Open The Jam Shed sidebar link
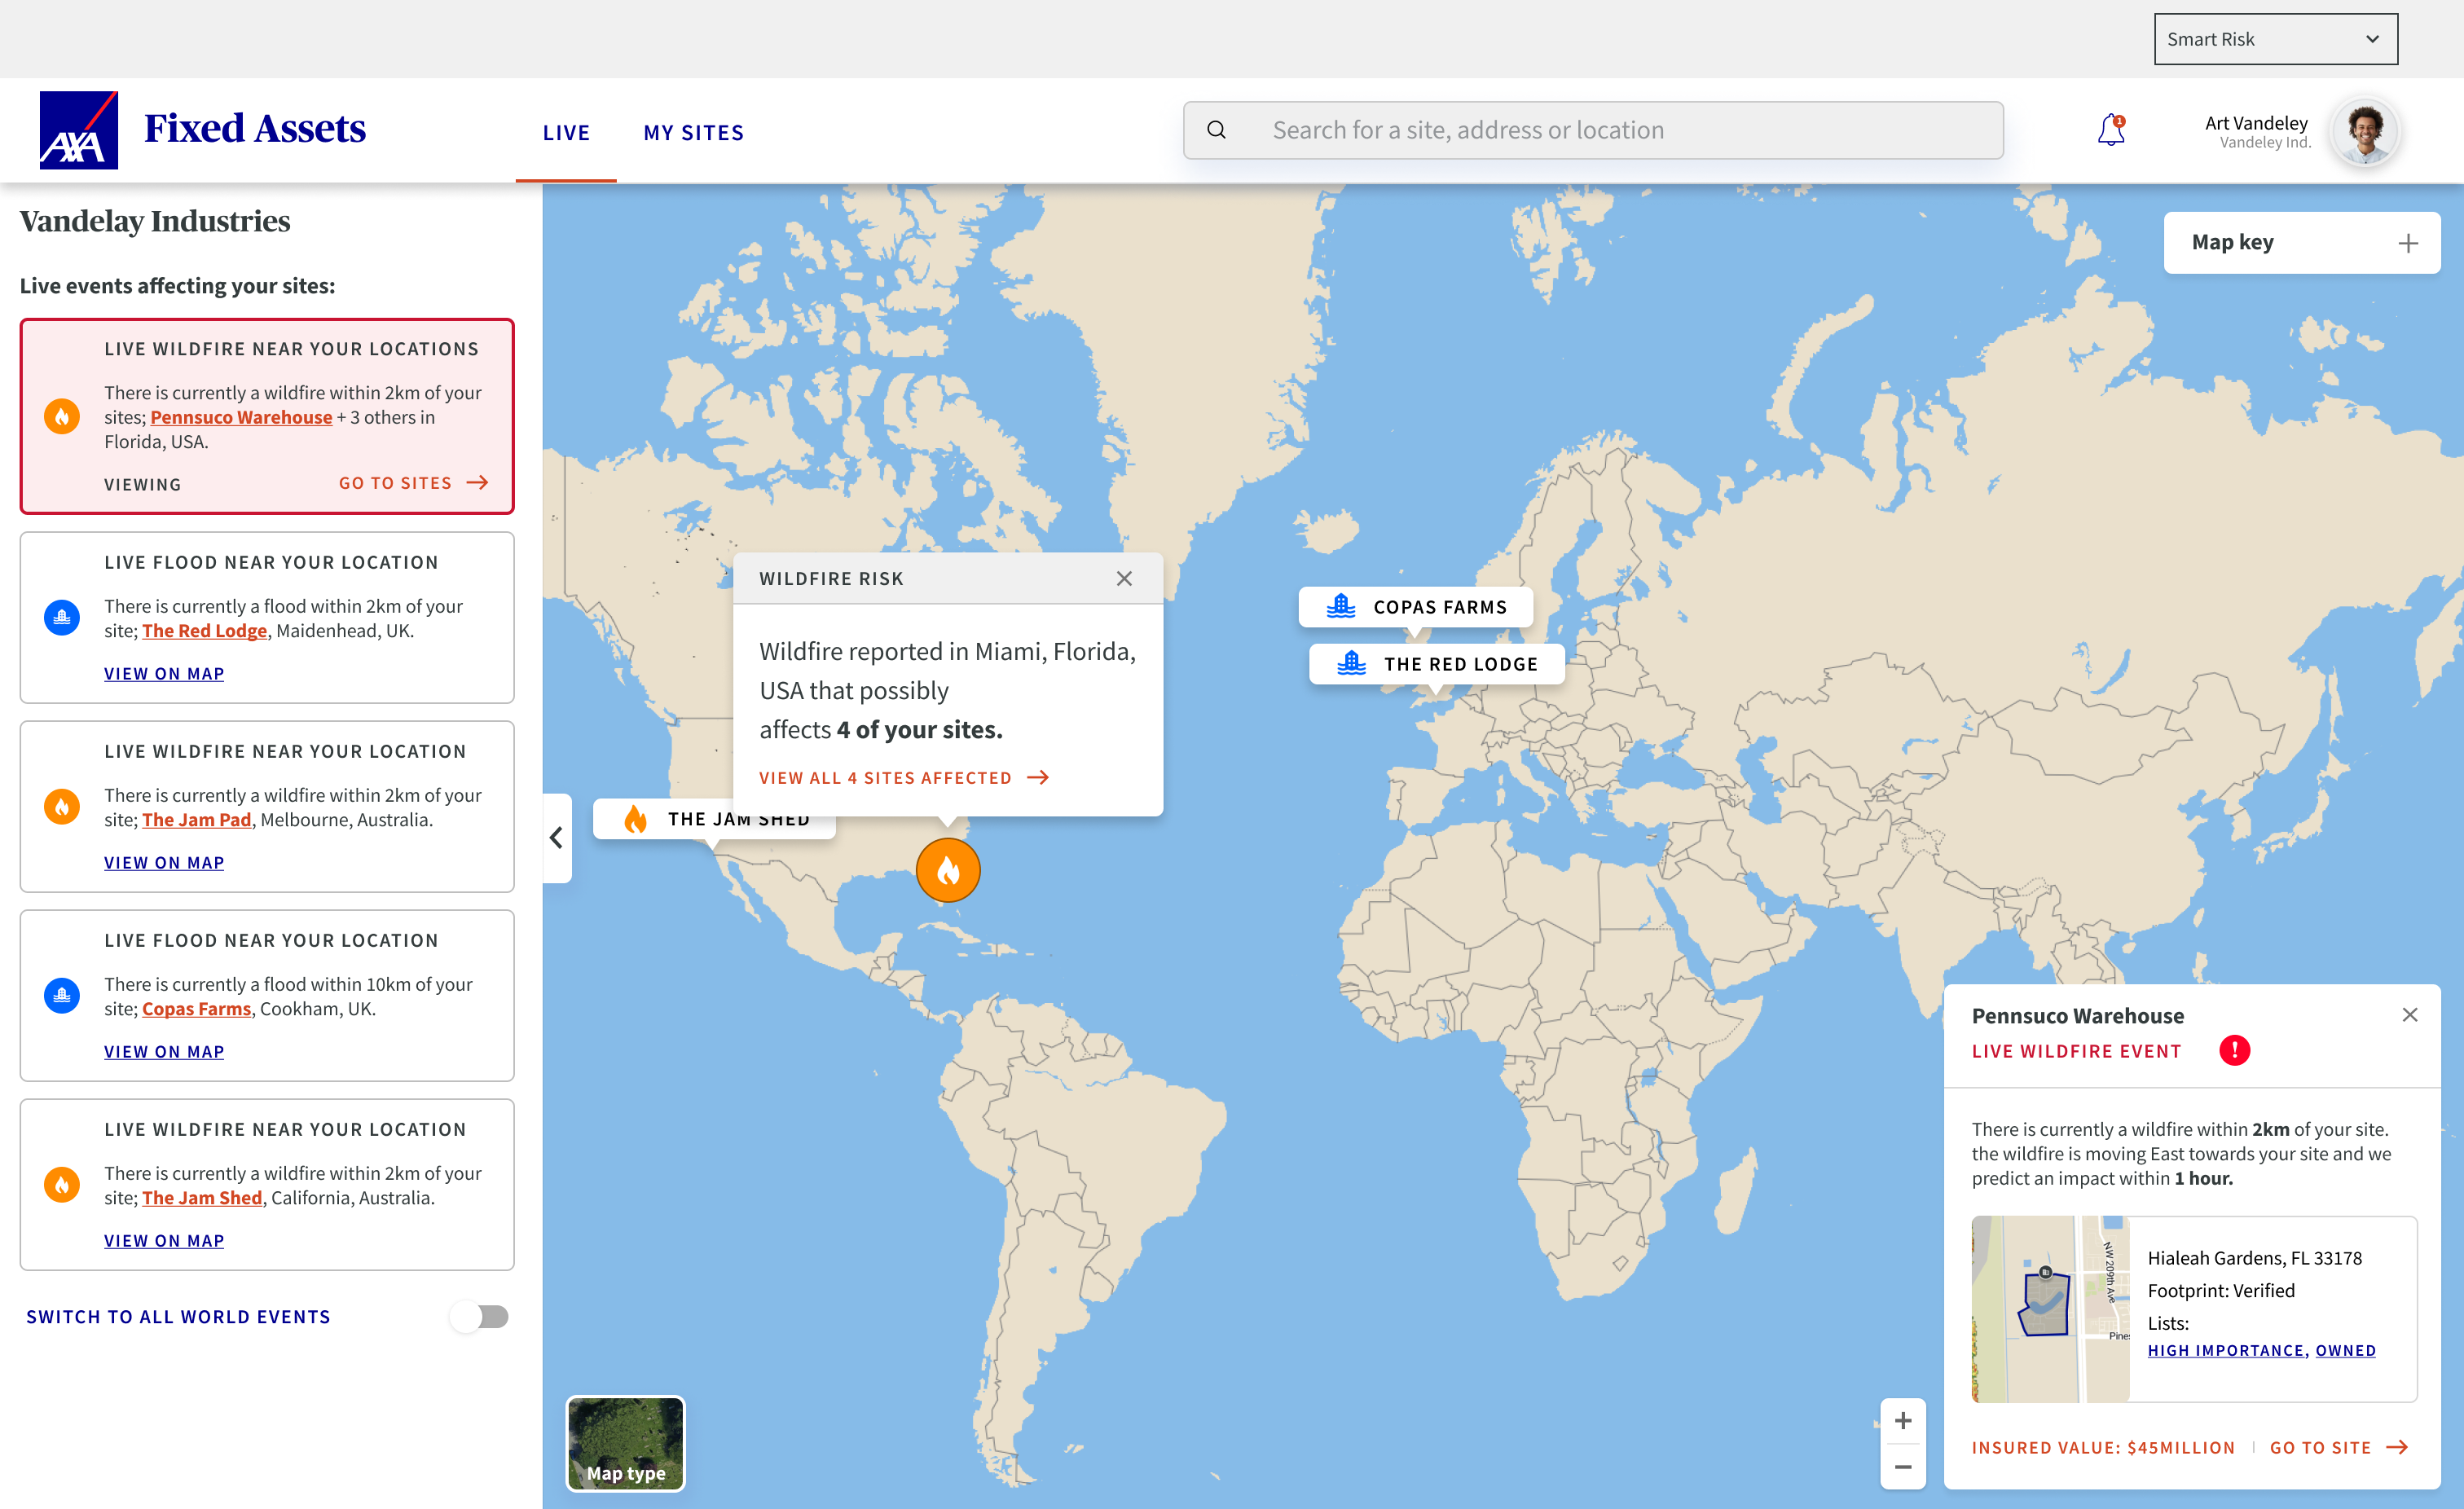Image resolution: width=2464 pixels, height=1509 pixels. click(202, 1198)
